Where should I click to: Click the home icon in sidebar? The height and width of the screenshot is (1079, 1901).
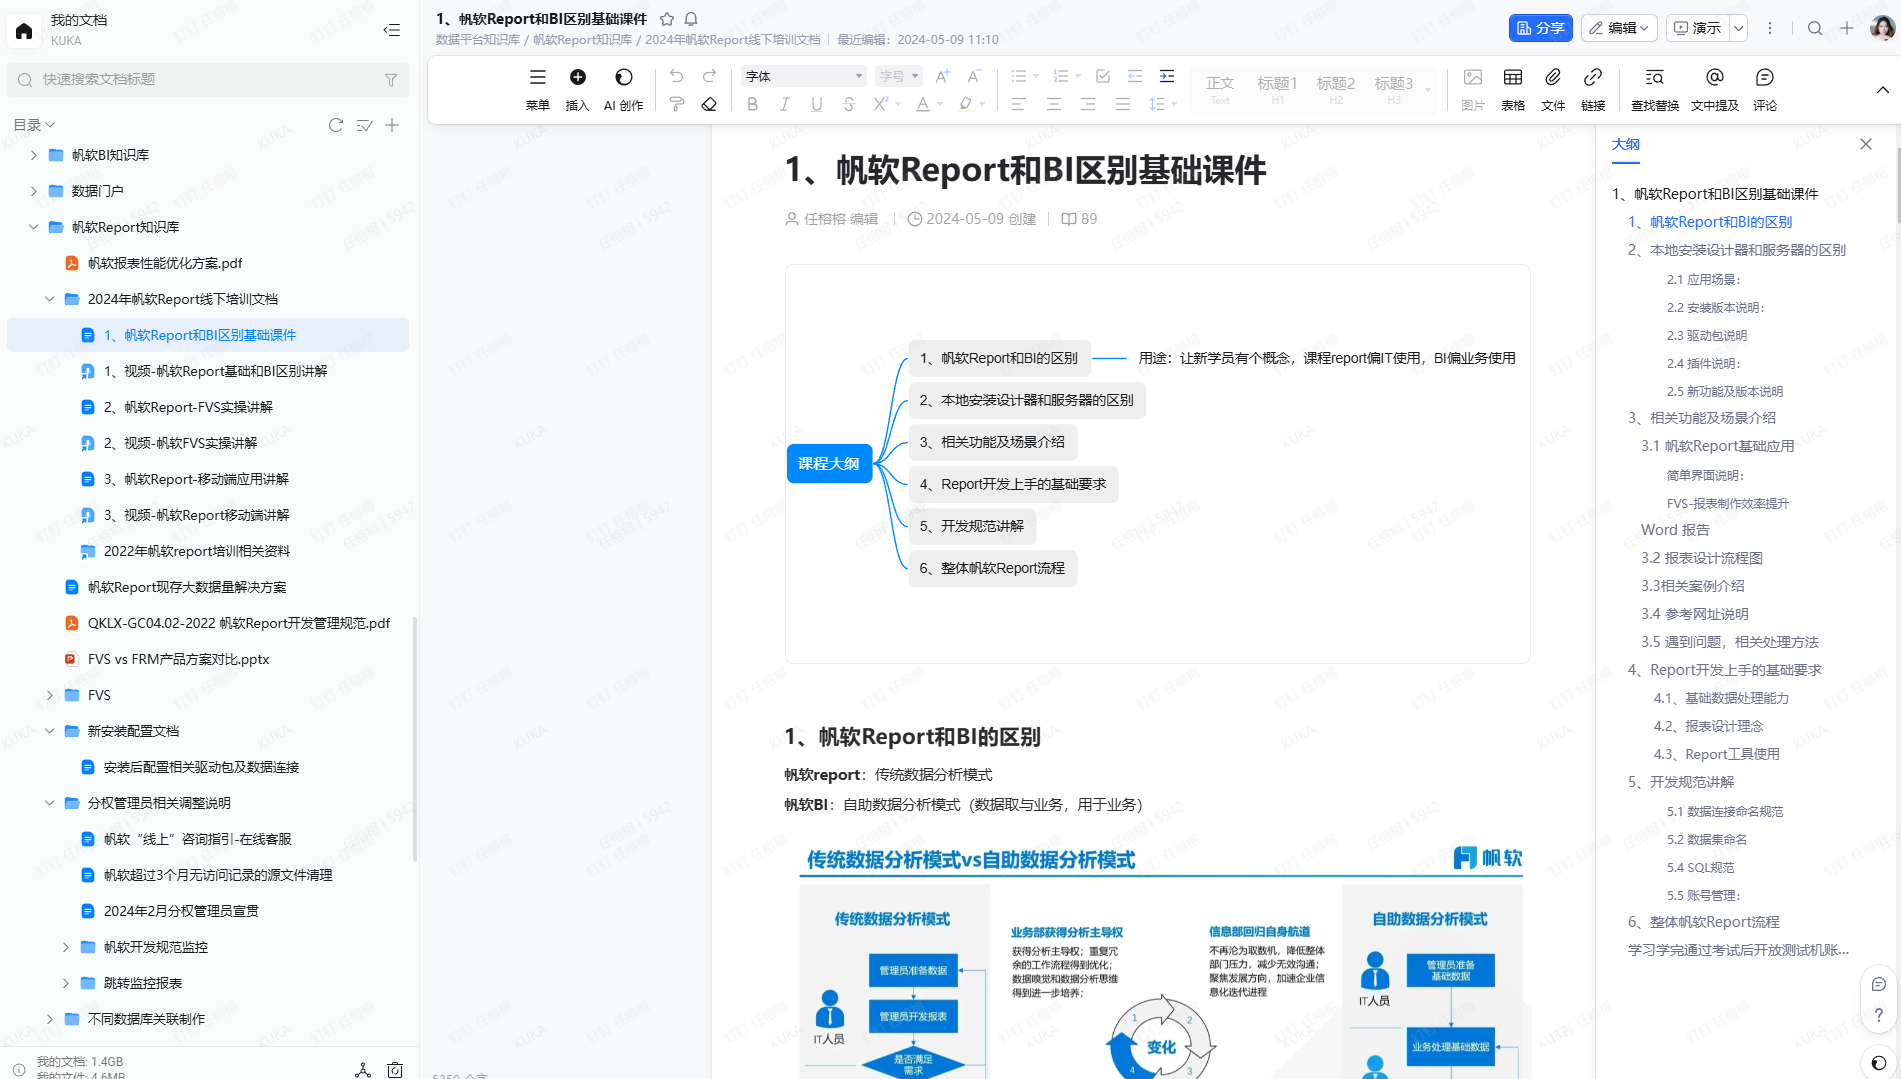(x=24, y=30)
